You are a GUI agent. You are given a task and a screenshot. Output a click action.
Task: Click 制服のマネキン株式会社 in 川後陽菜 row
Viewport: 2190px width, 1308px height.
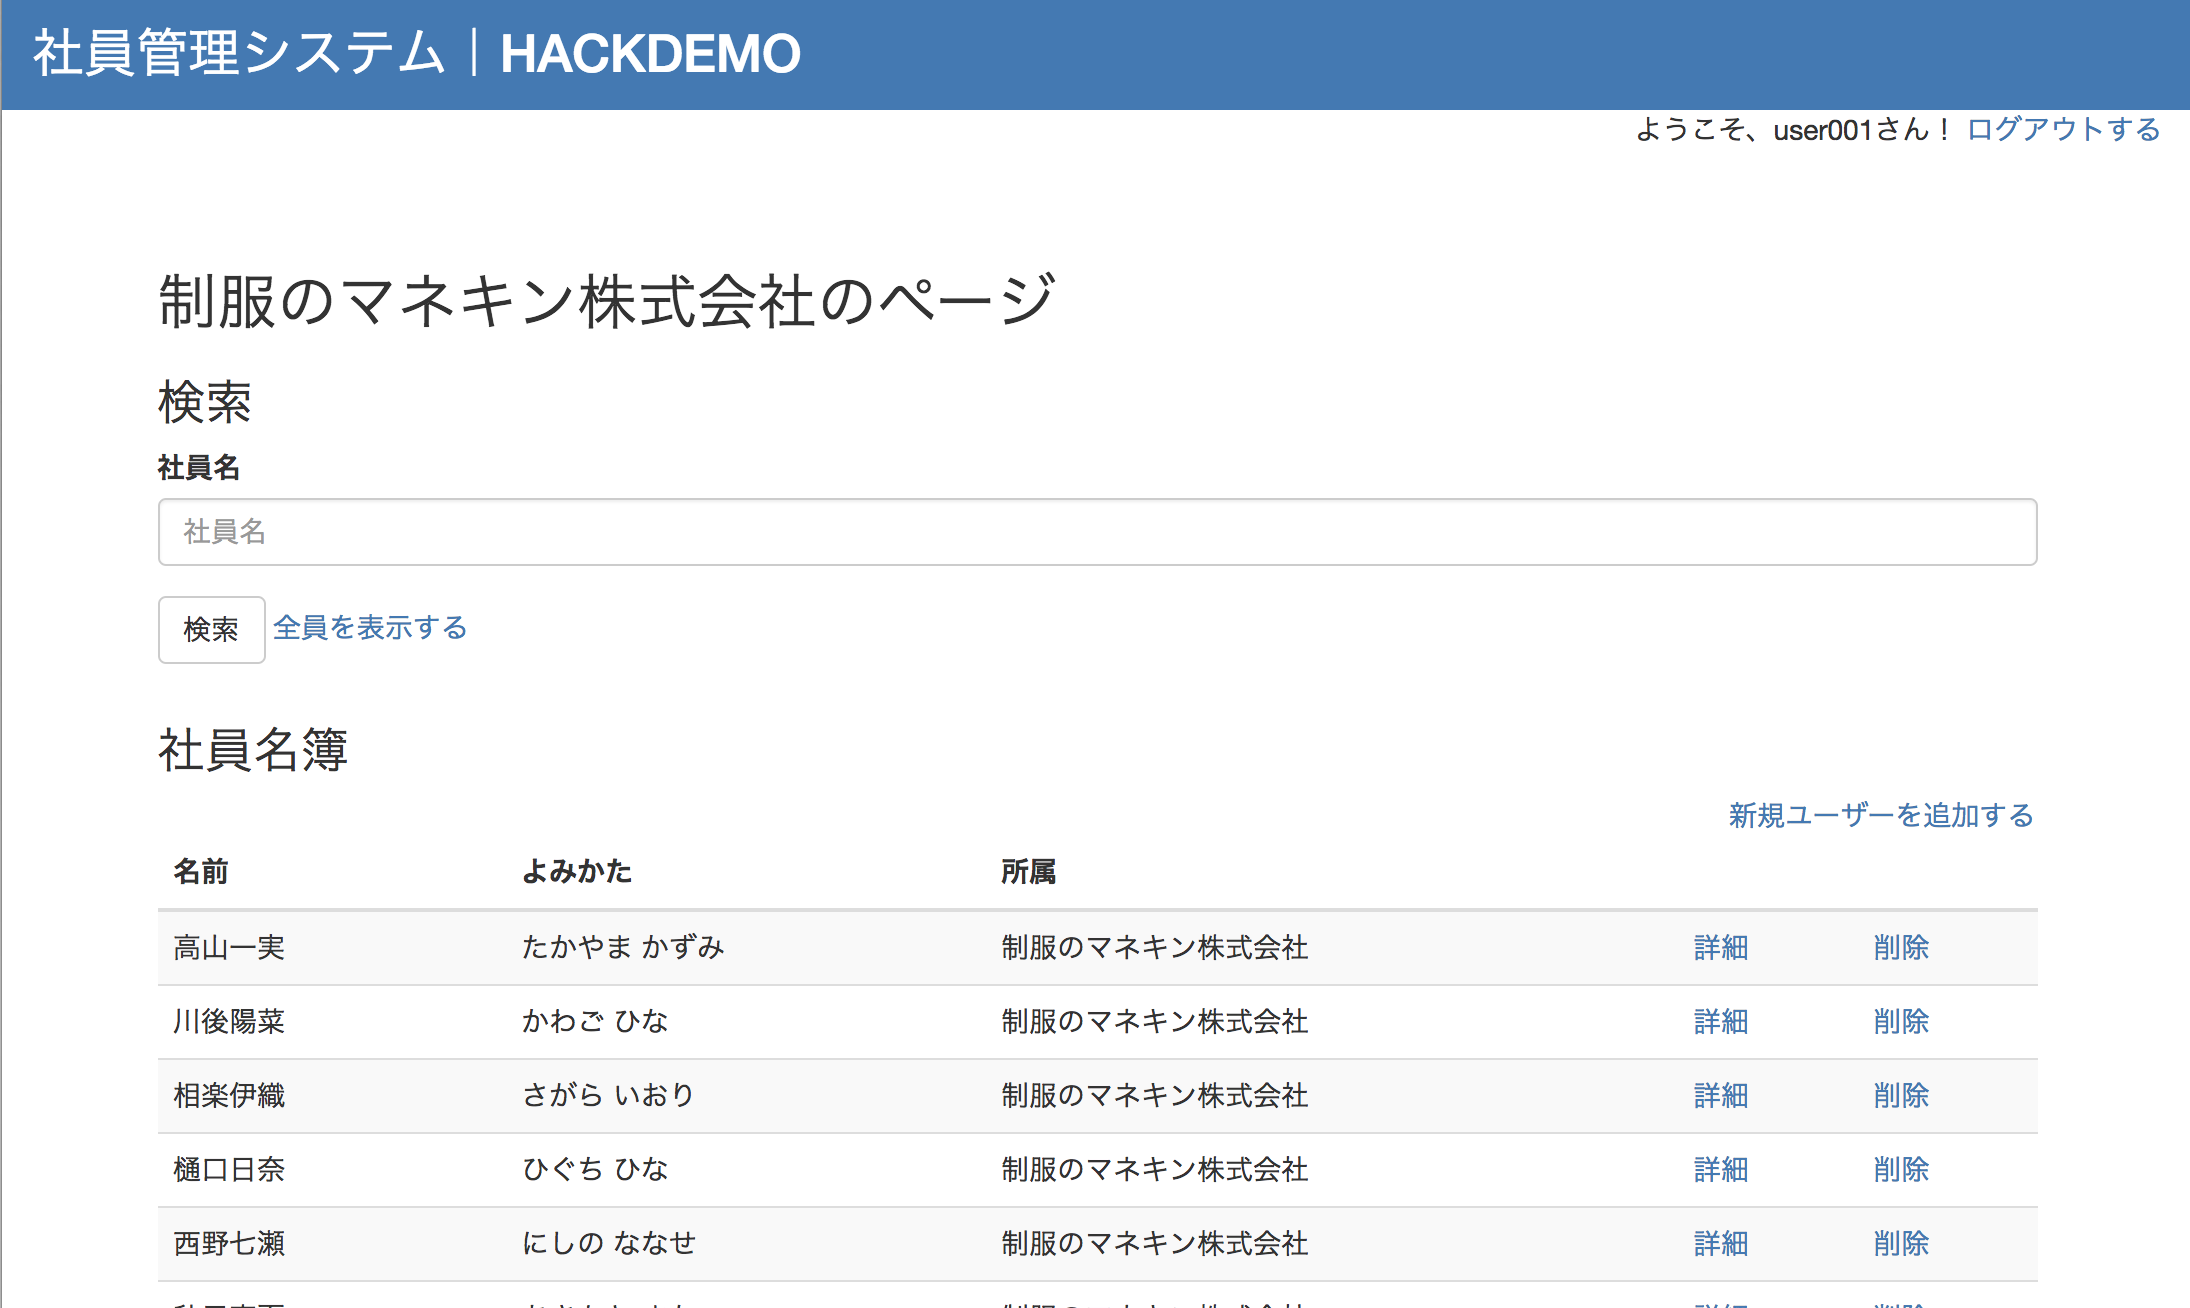point(1155,1022)
